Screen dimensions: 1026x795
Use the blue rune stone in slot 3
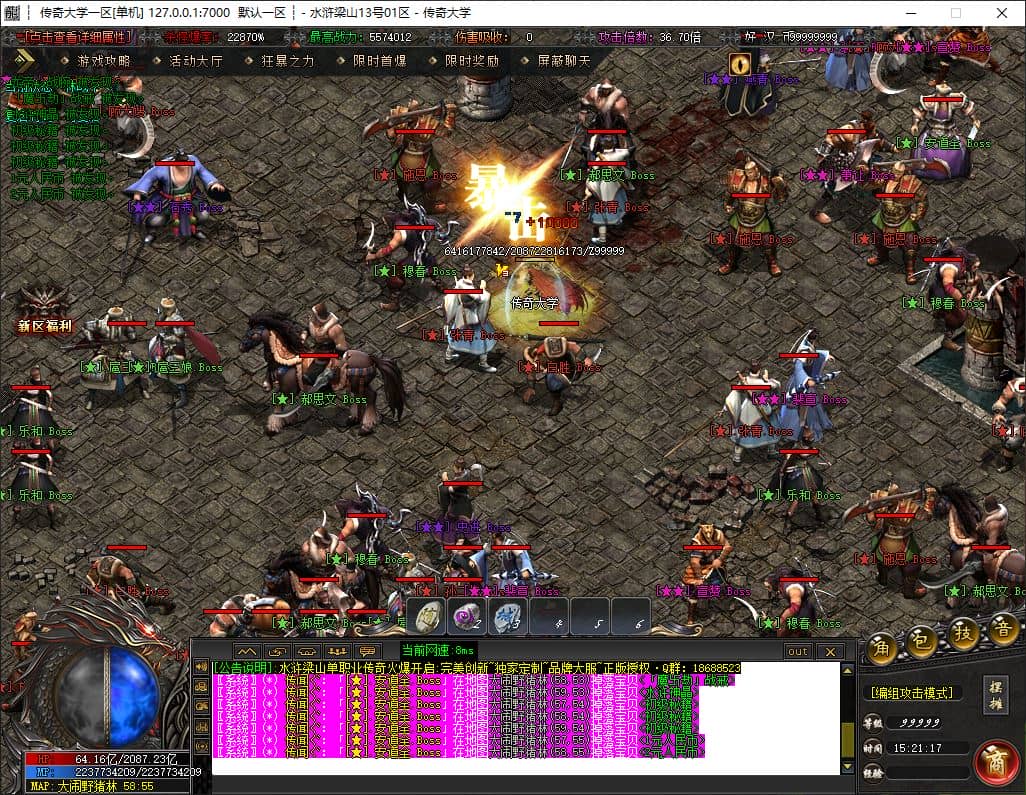point(506,617)
